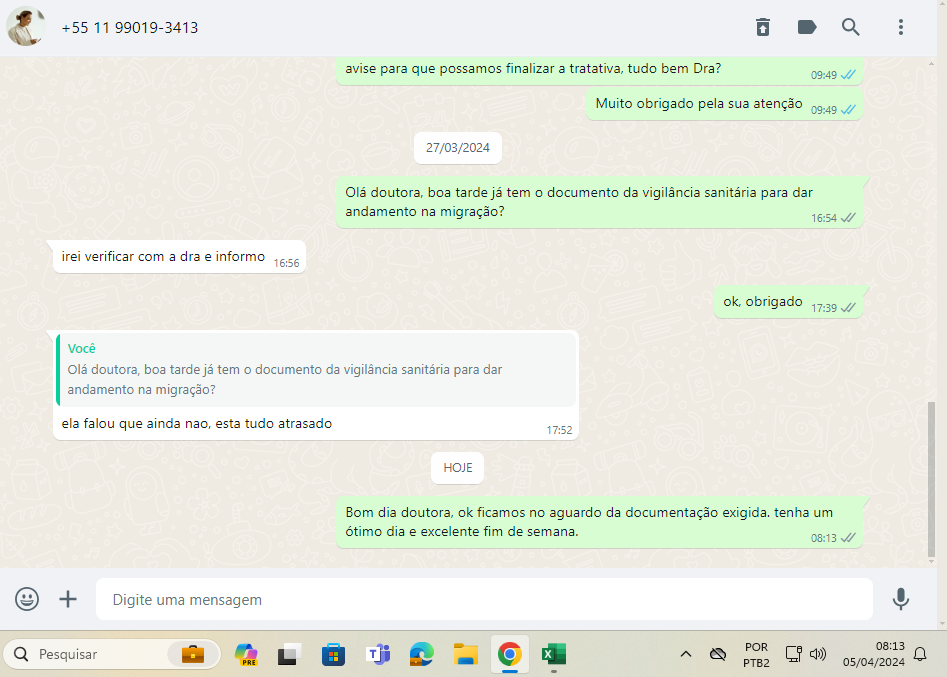
Task: Open the three-dot chat menu
Action: (x=901, y=27)
